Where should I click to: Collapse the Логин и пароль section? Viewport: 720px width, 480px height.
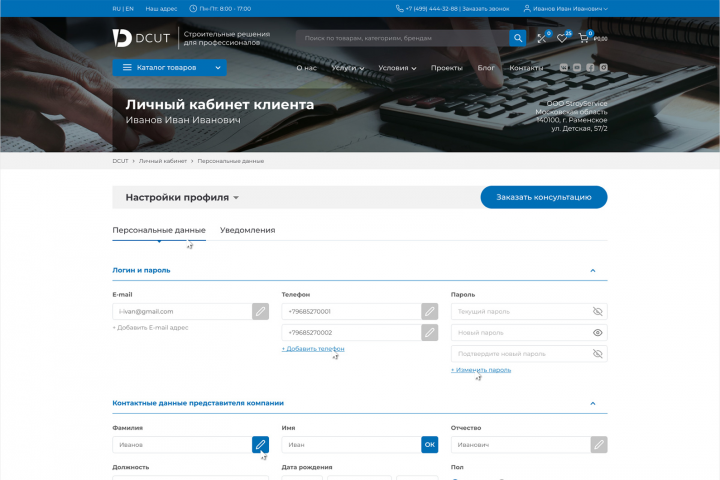(593, 271)
